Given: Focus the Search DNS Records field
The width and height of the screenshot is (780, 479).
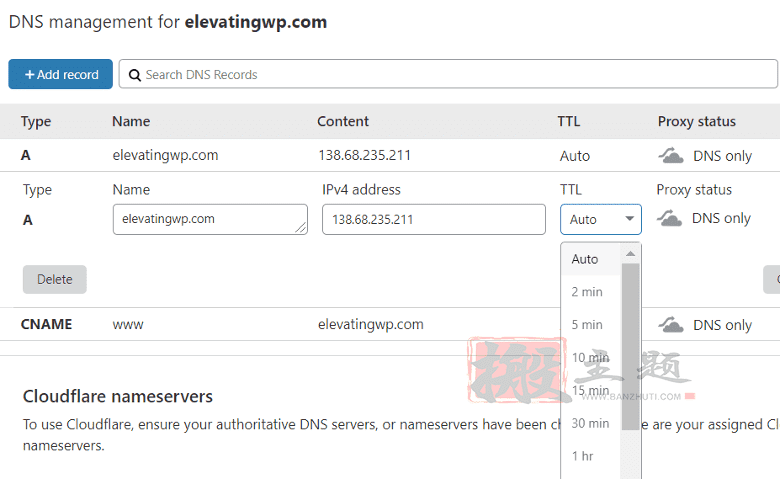Looking at the screenshot, I should 448,74.
